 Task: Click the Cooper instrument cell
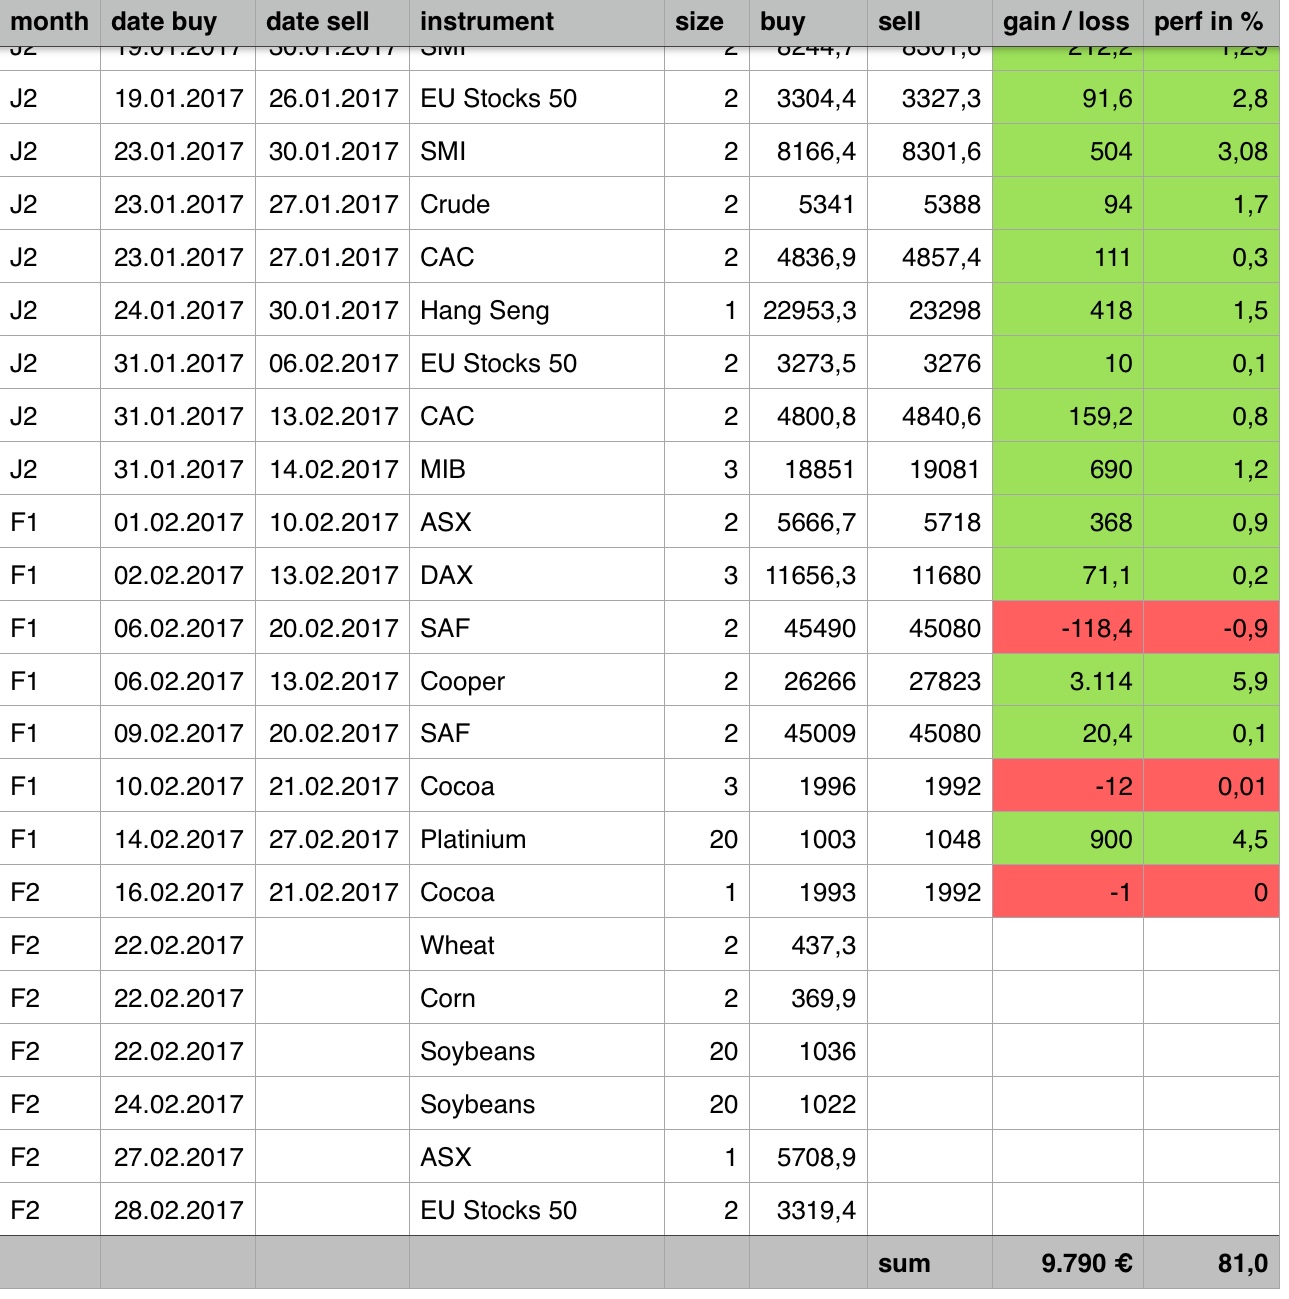463,681
